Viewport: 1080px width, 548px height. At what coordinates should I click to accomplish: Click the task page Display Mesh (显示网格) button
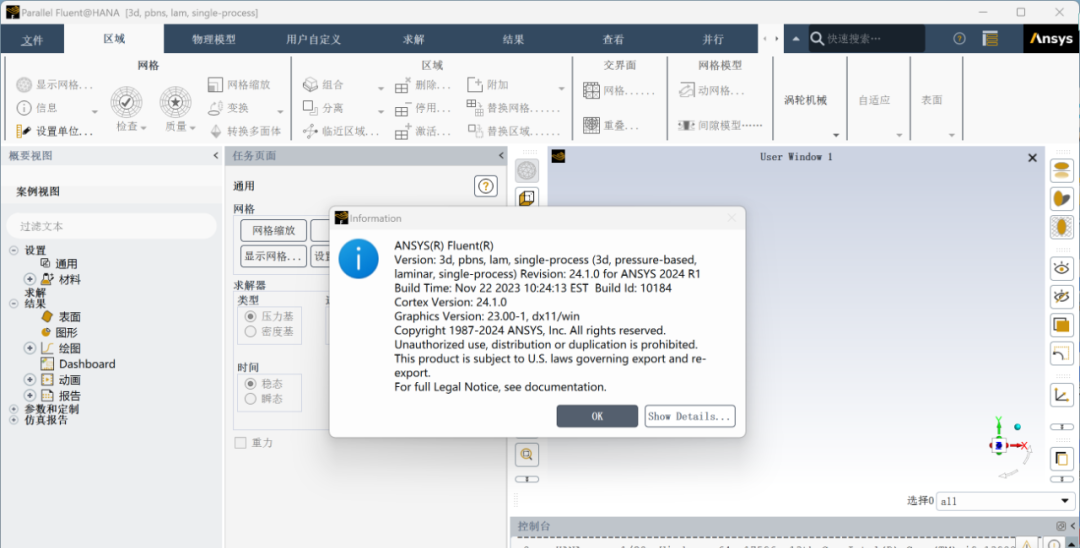(273, 256)
